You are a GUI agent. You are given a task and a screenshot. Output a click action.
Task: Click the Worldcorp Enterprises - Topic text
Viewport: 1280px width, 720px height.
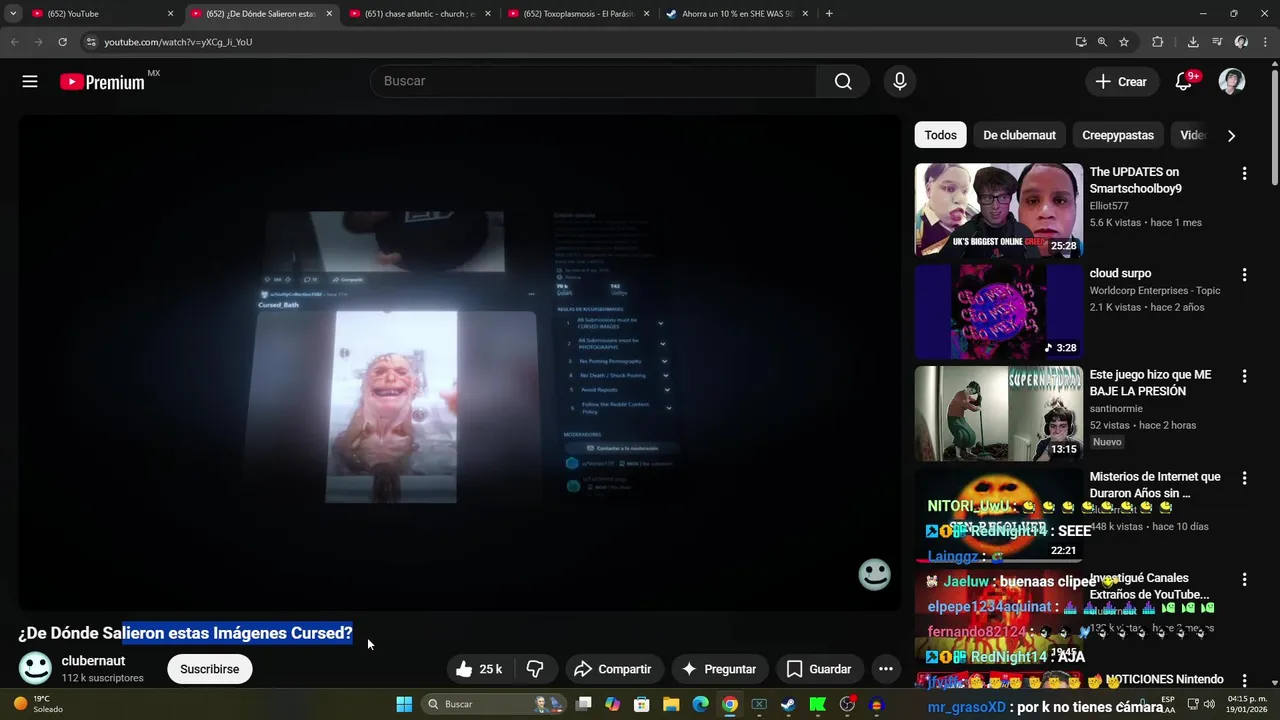pyautogui.click(x=1155, y=290)
